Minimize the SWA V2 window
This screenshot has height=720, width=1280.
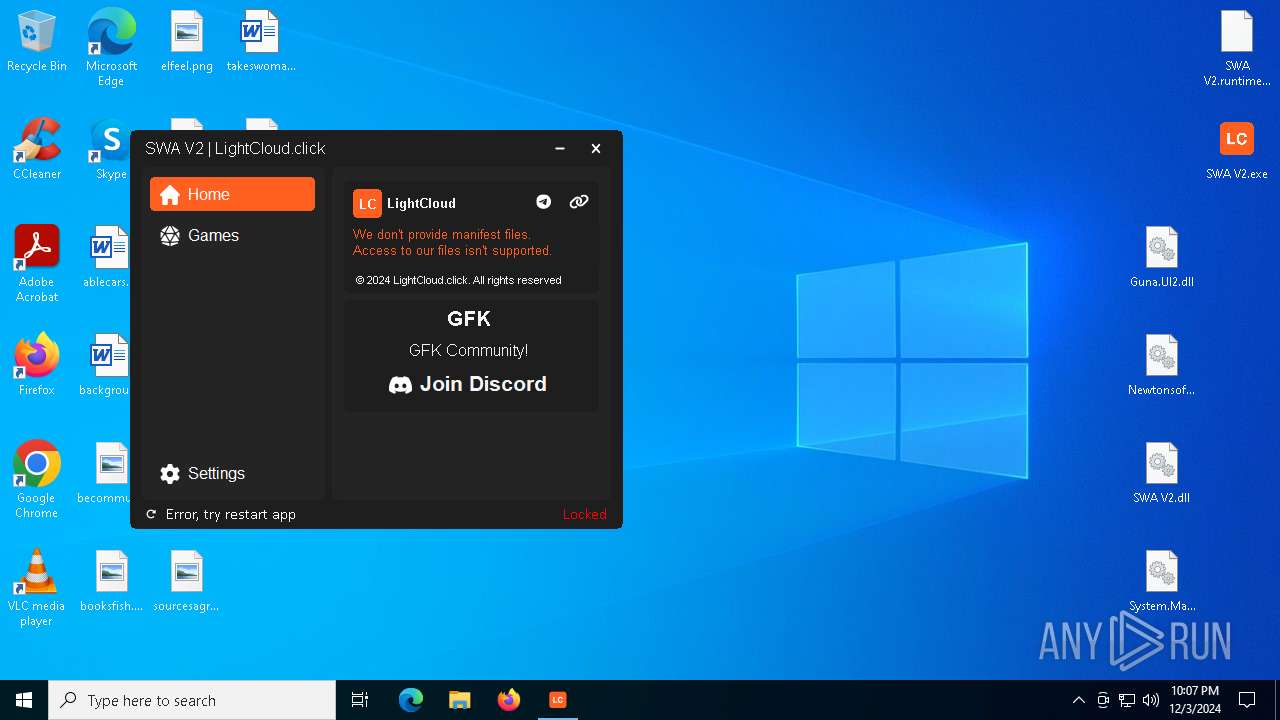(x=560, y=148)
